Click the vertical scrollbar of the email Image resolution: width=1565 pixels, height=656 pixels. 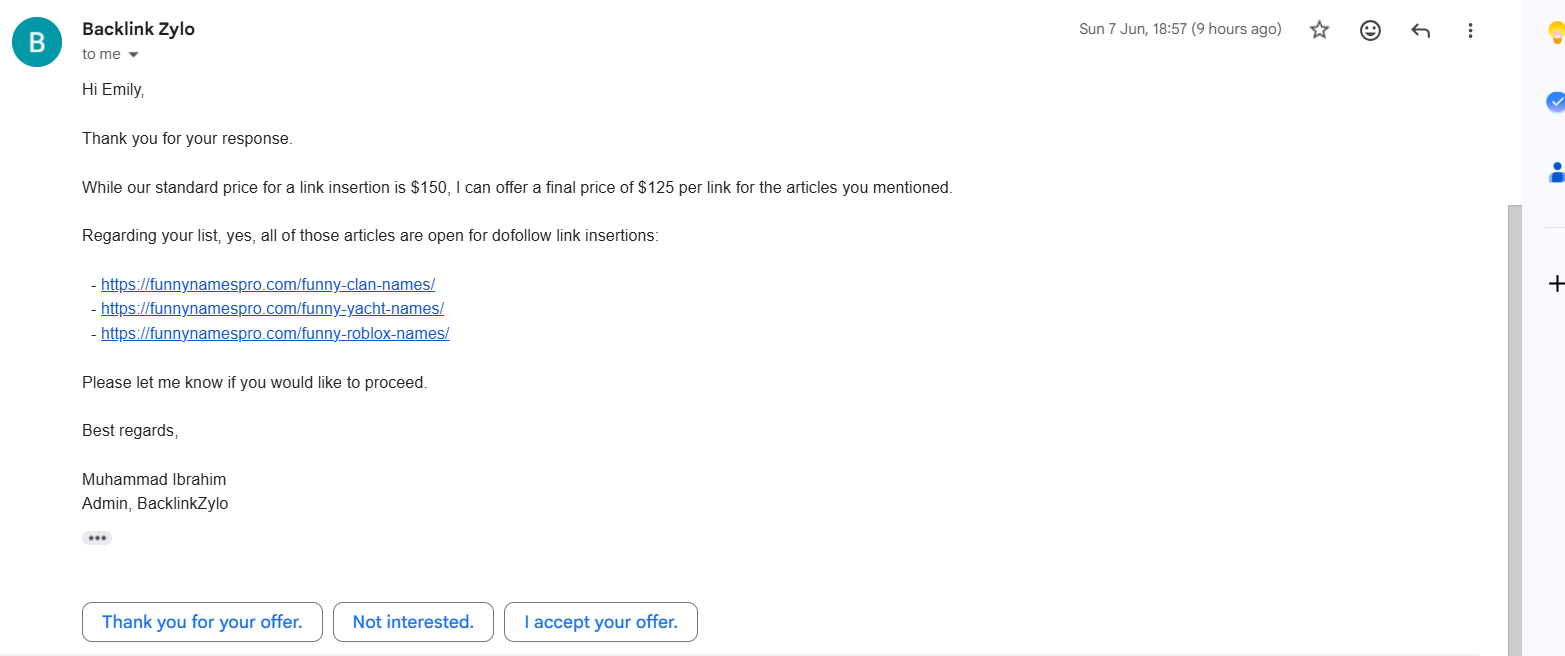[1514, 430]
